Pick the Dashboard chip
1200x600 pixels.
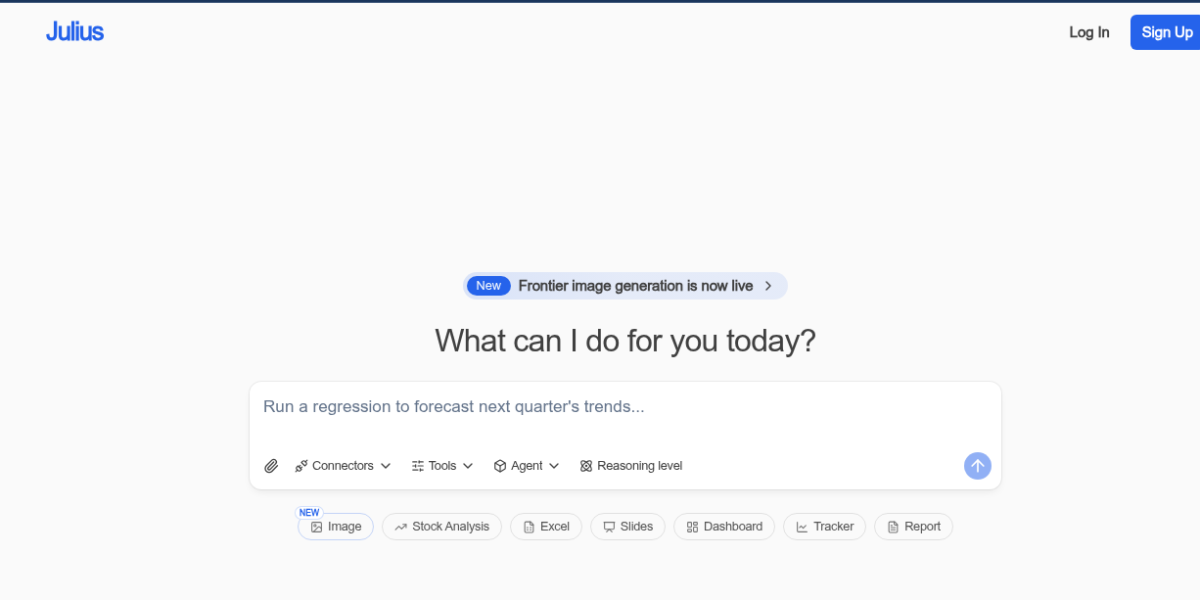(724, 527)
